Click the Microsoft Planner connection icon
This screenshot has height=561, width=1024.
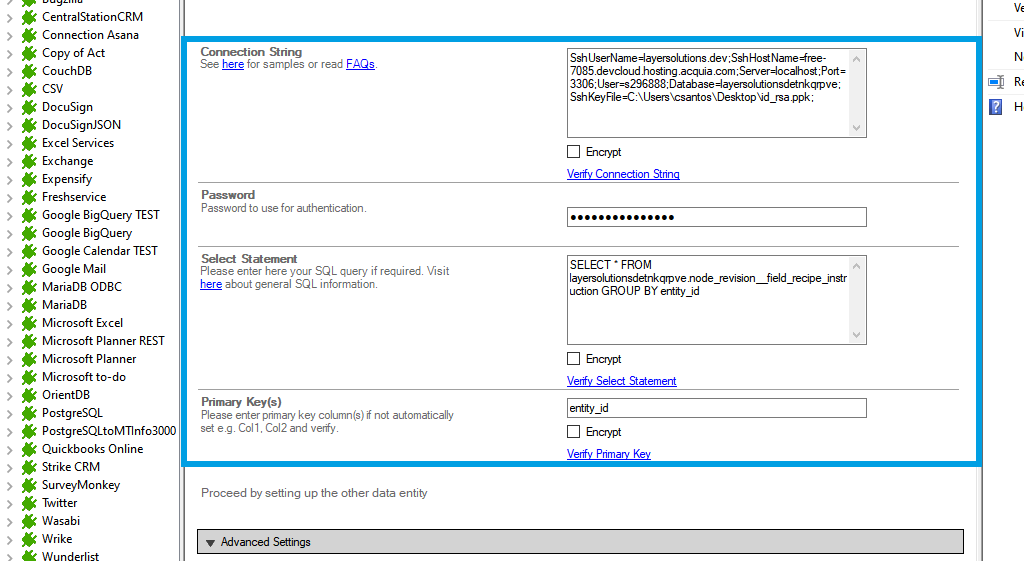[29, 359]
